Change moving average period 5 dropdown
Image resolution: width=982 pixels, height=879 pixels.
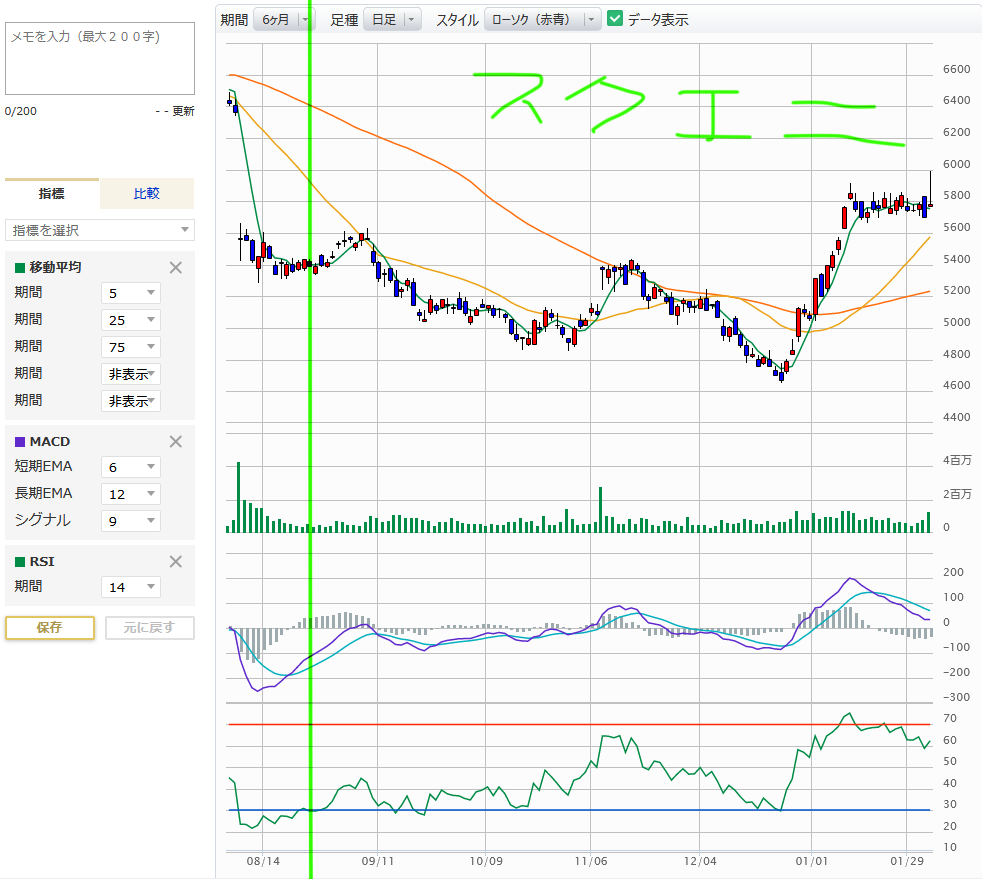[131, 293]
